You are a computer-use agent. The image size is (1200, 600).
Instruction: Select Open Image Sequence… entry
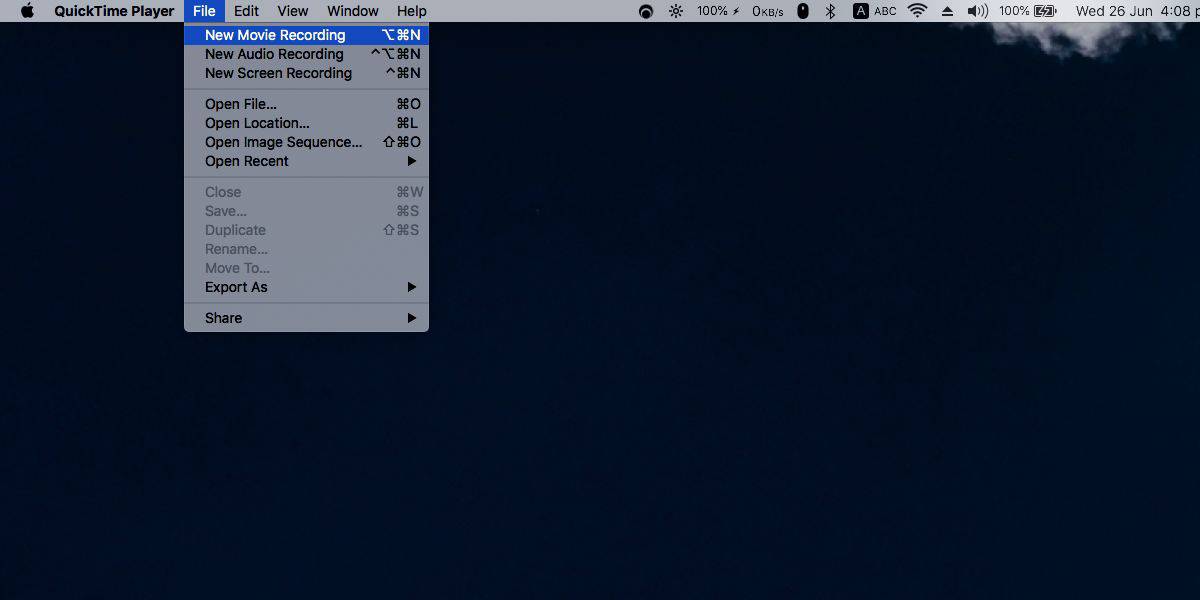[x=306, y=142]
